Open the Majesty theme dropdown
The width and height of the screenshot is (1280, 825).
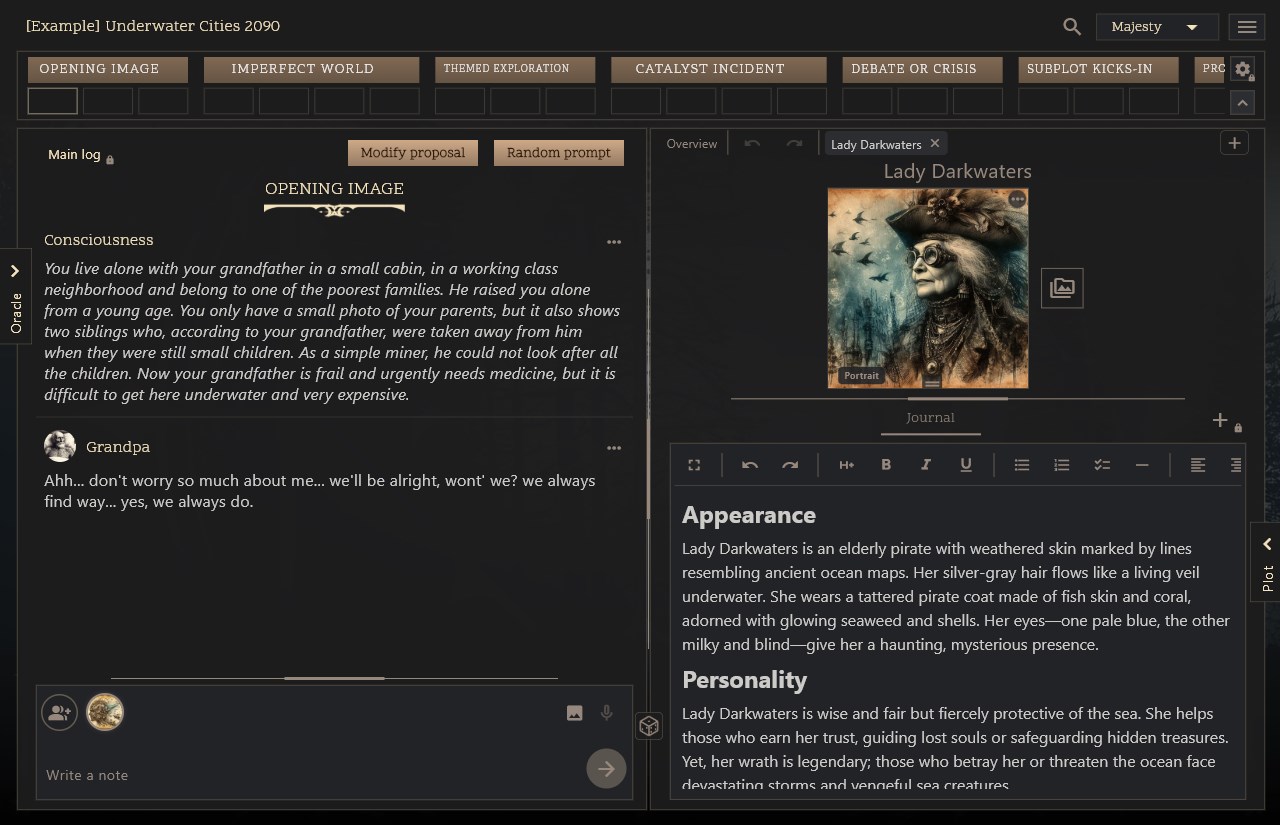[x=1157, y=27]
